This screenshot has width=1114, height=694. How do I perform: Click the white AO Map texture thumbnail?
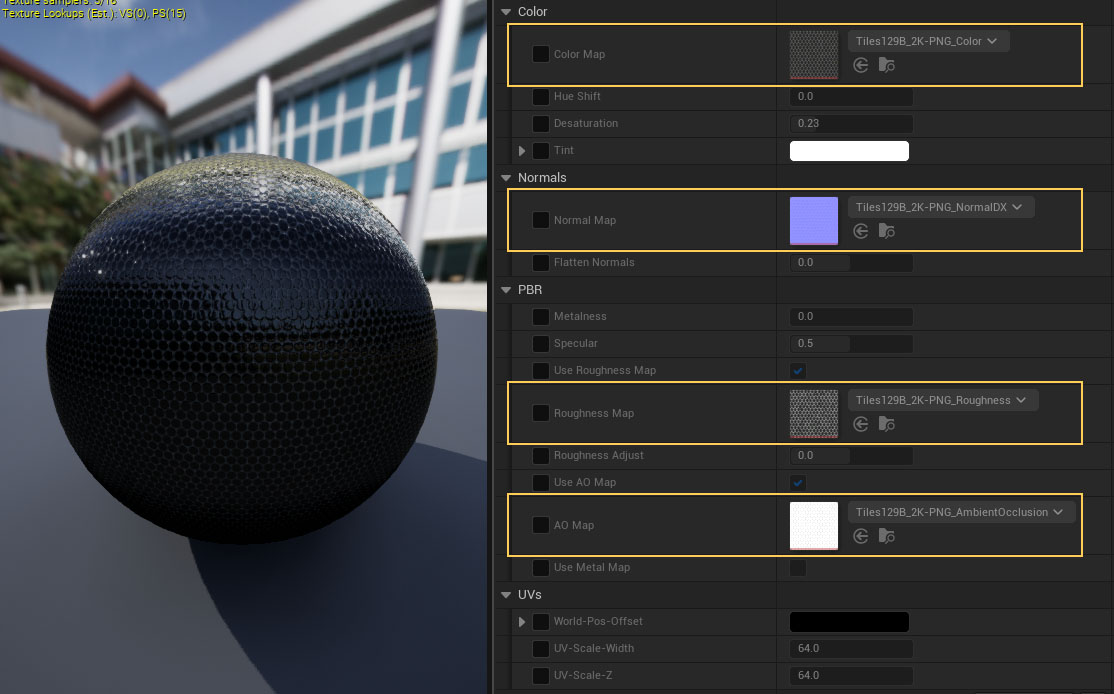point(814,526)
